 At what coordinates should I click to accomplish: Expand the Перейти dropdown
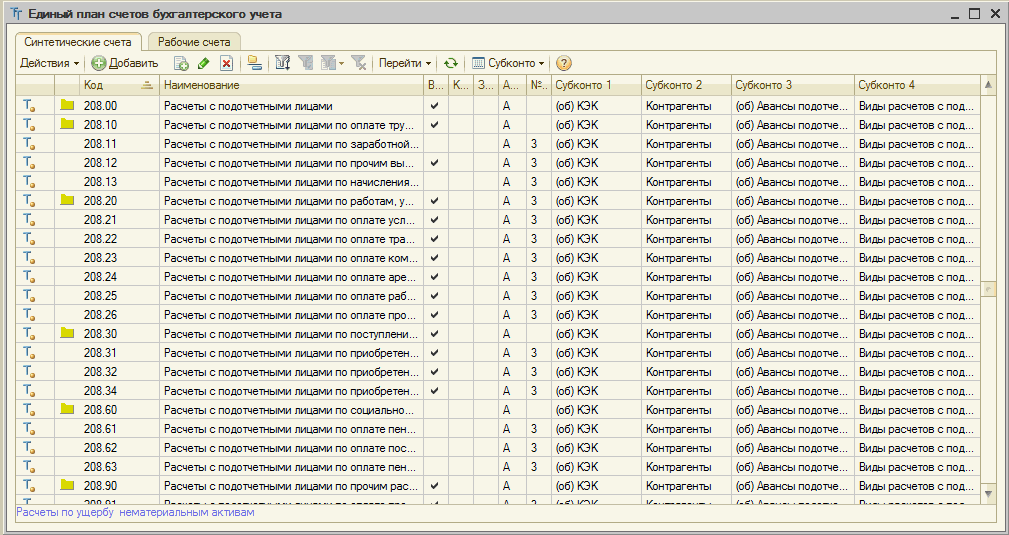405,63
